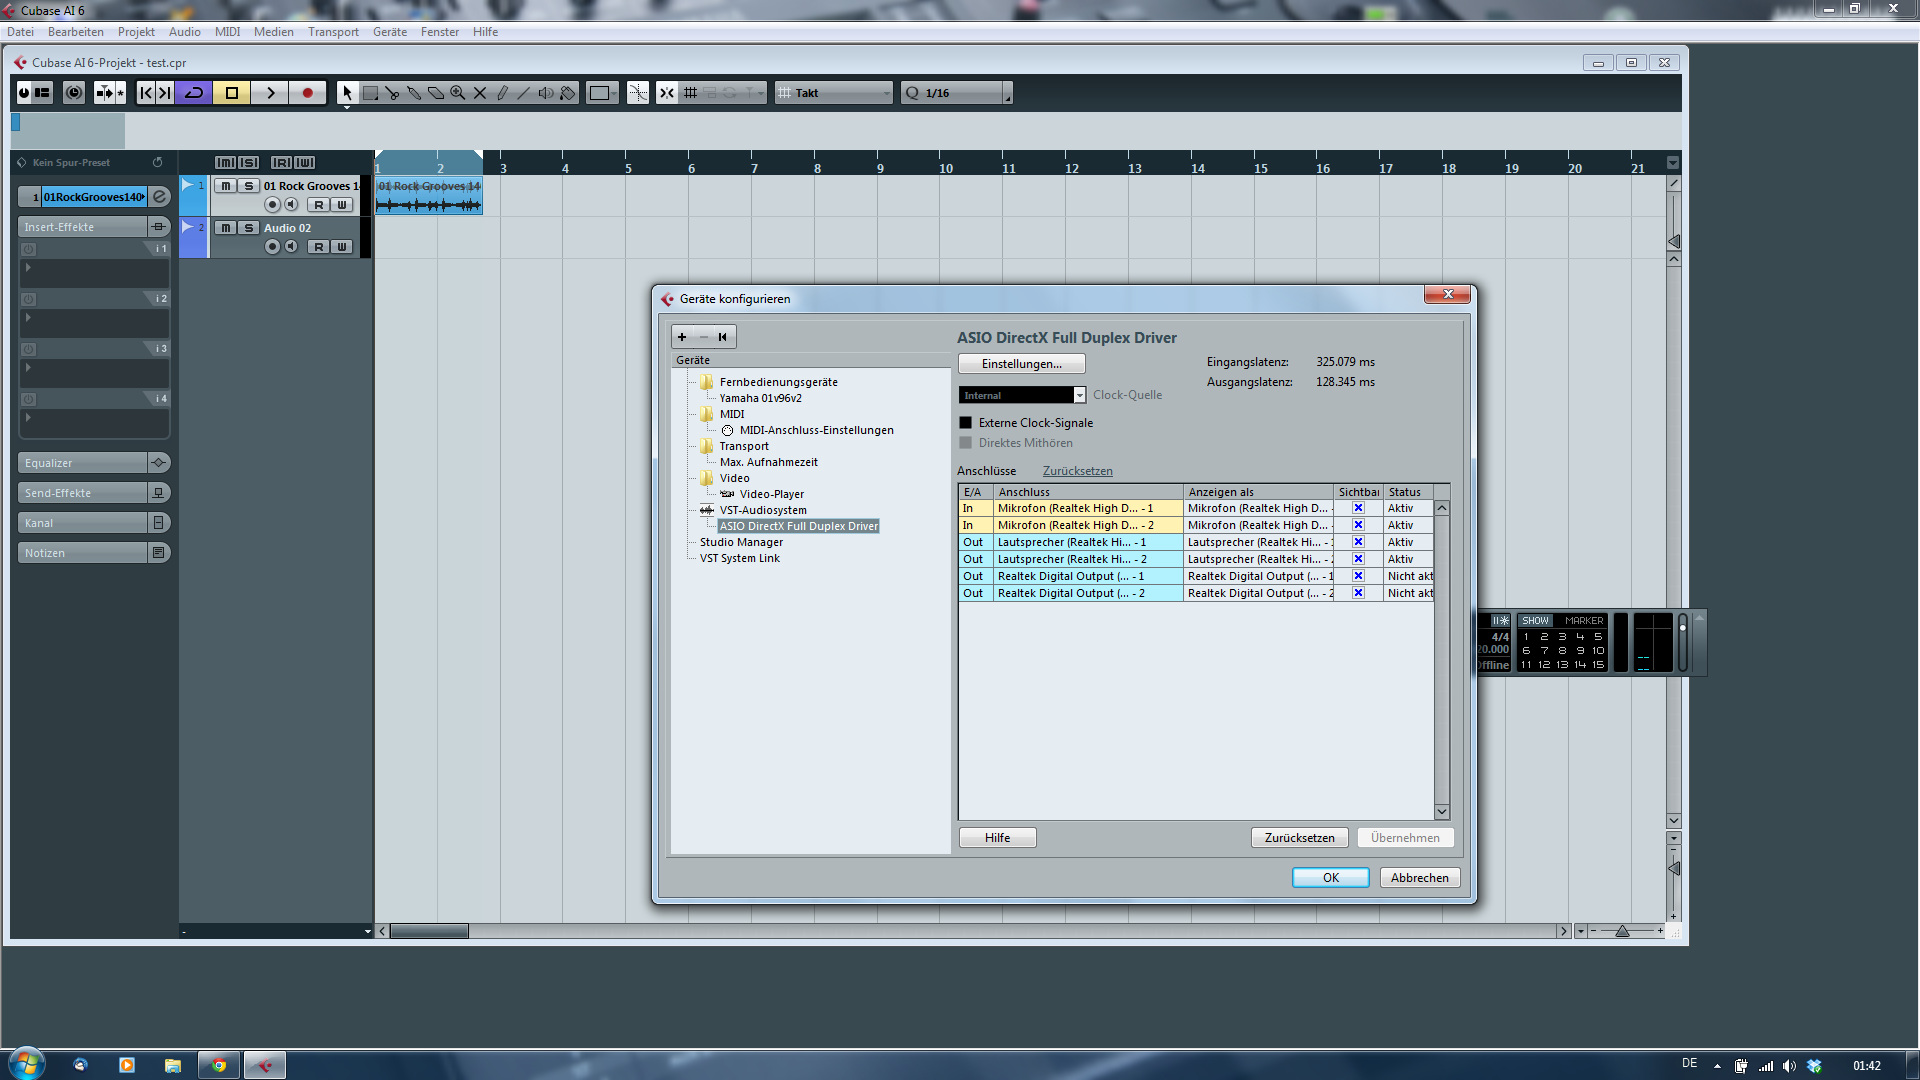Toggle Externe Clock-Signale checkbox
1920x1080 pixels.
(966, 423)
